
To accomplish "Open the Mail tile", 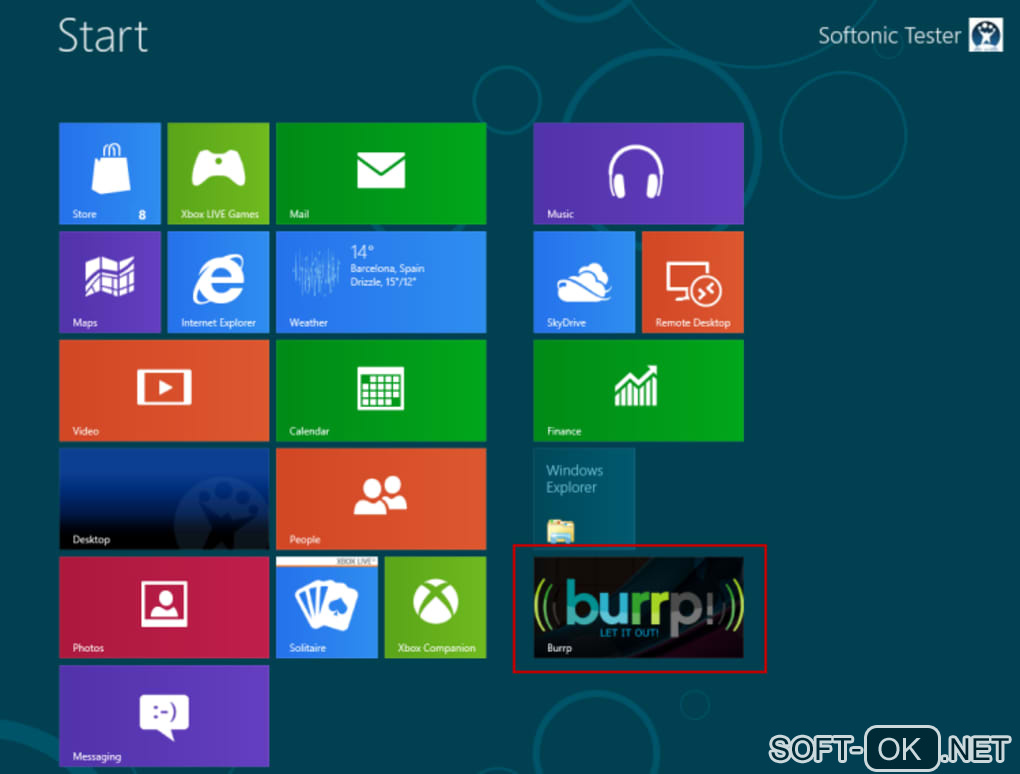I will (381, 174).
